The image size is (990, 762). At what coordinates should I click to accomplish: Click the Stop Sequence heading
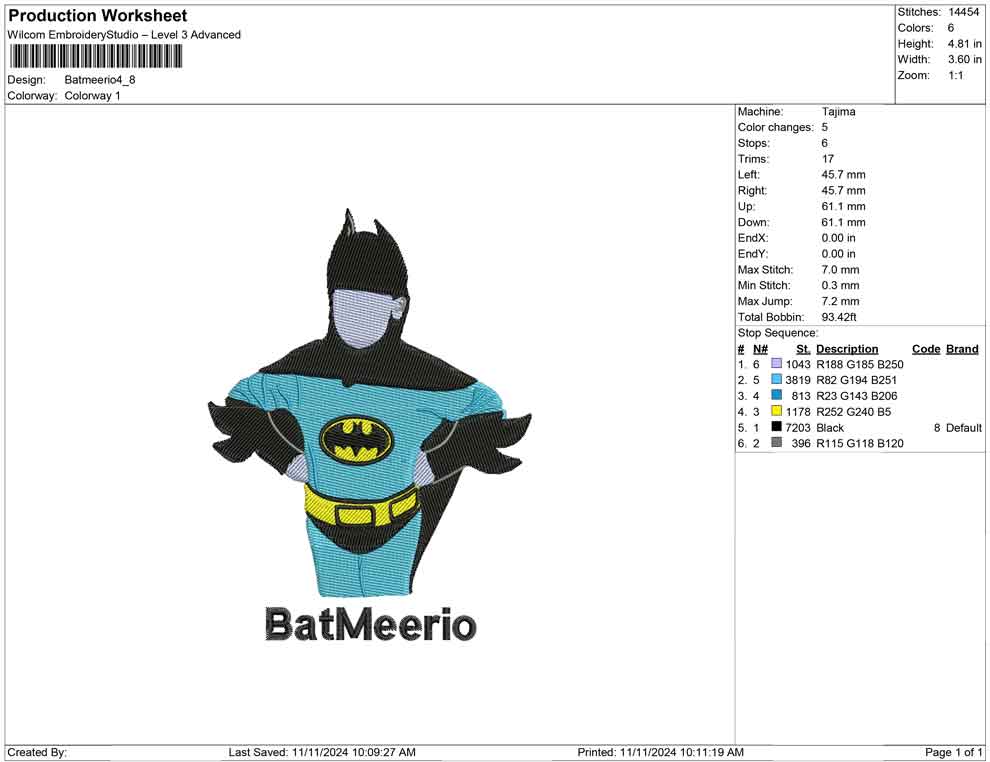778,333
